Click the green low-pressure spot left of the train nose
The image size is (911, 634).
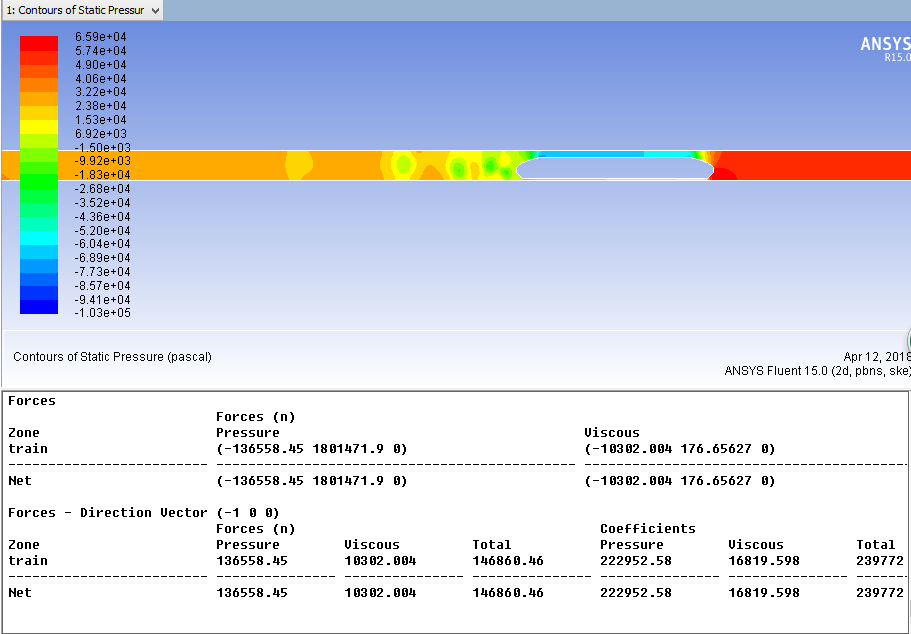click(490, 165)
